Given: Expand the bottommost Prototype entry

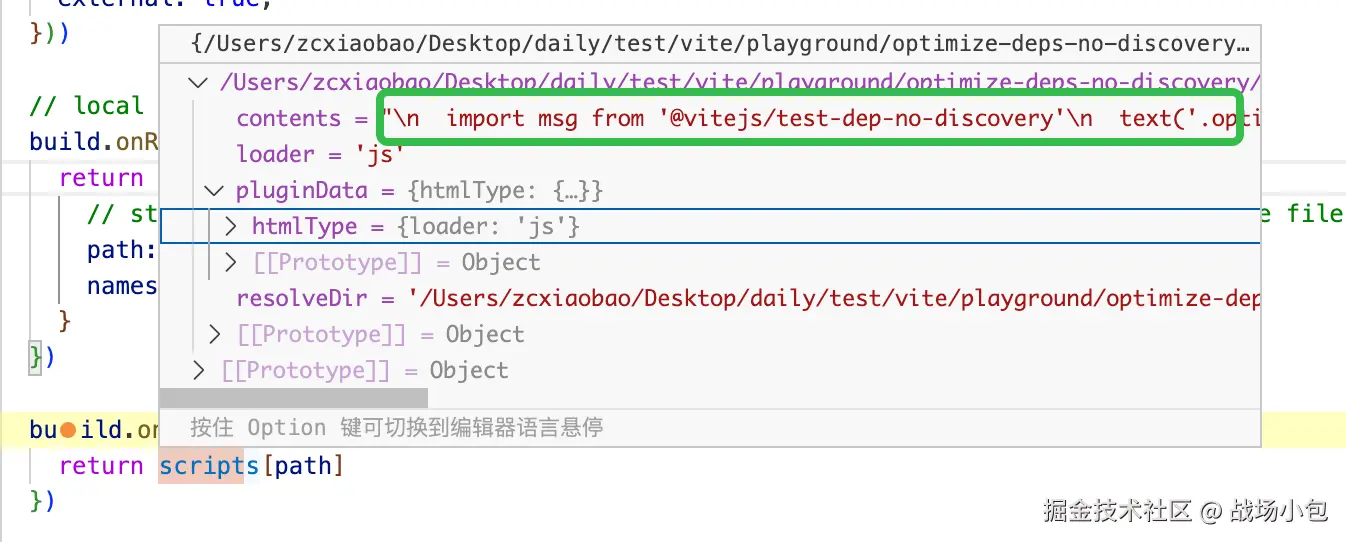Looking at the screenshot, I should coord(200,371).
